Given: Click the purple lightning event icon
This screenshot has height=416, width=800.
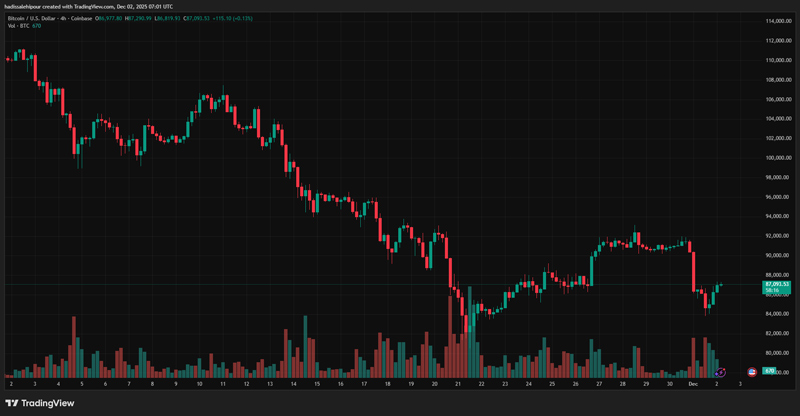Looking at the screenshot, I should click(719, 372).
